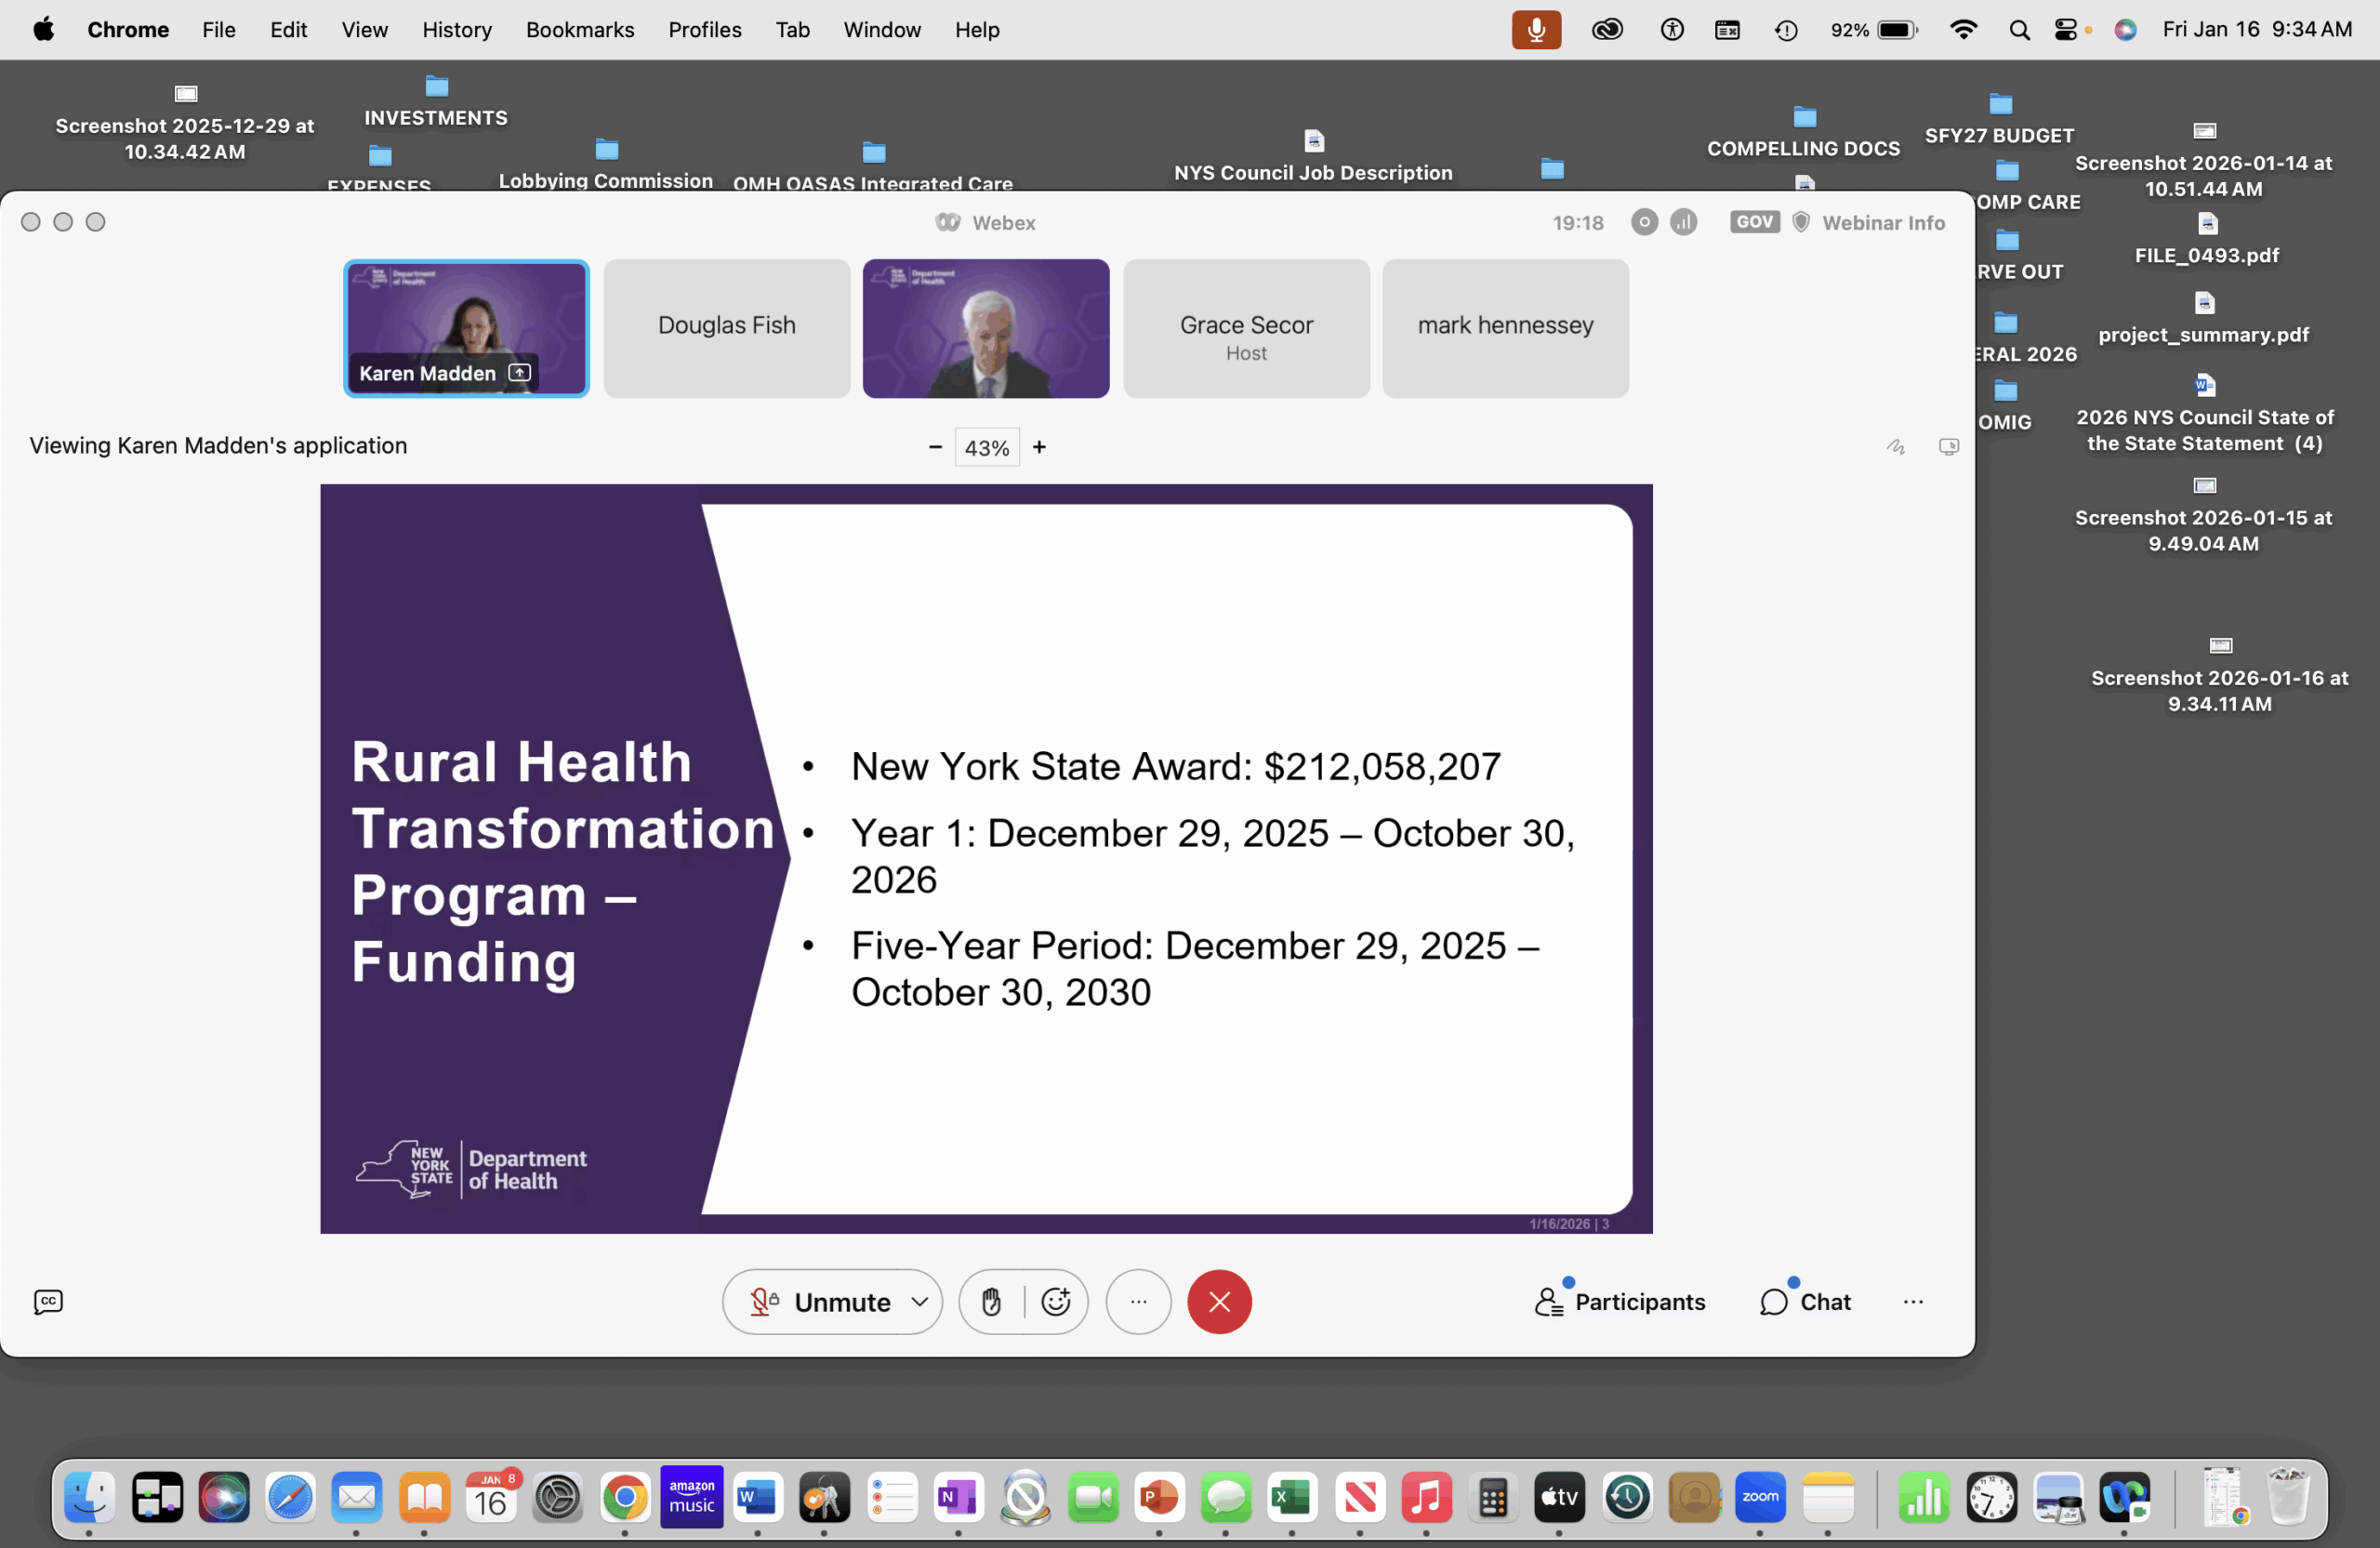Open the more options button by reactions
Screen dimensions: 2380x1548
click(1138, 1301)
